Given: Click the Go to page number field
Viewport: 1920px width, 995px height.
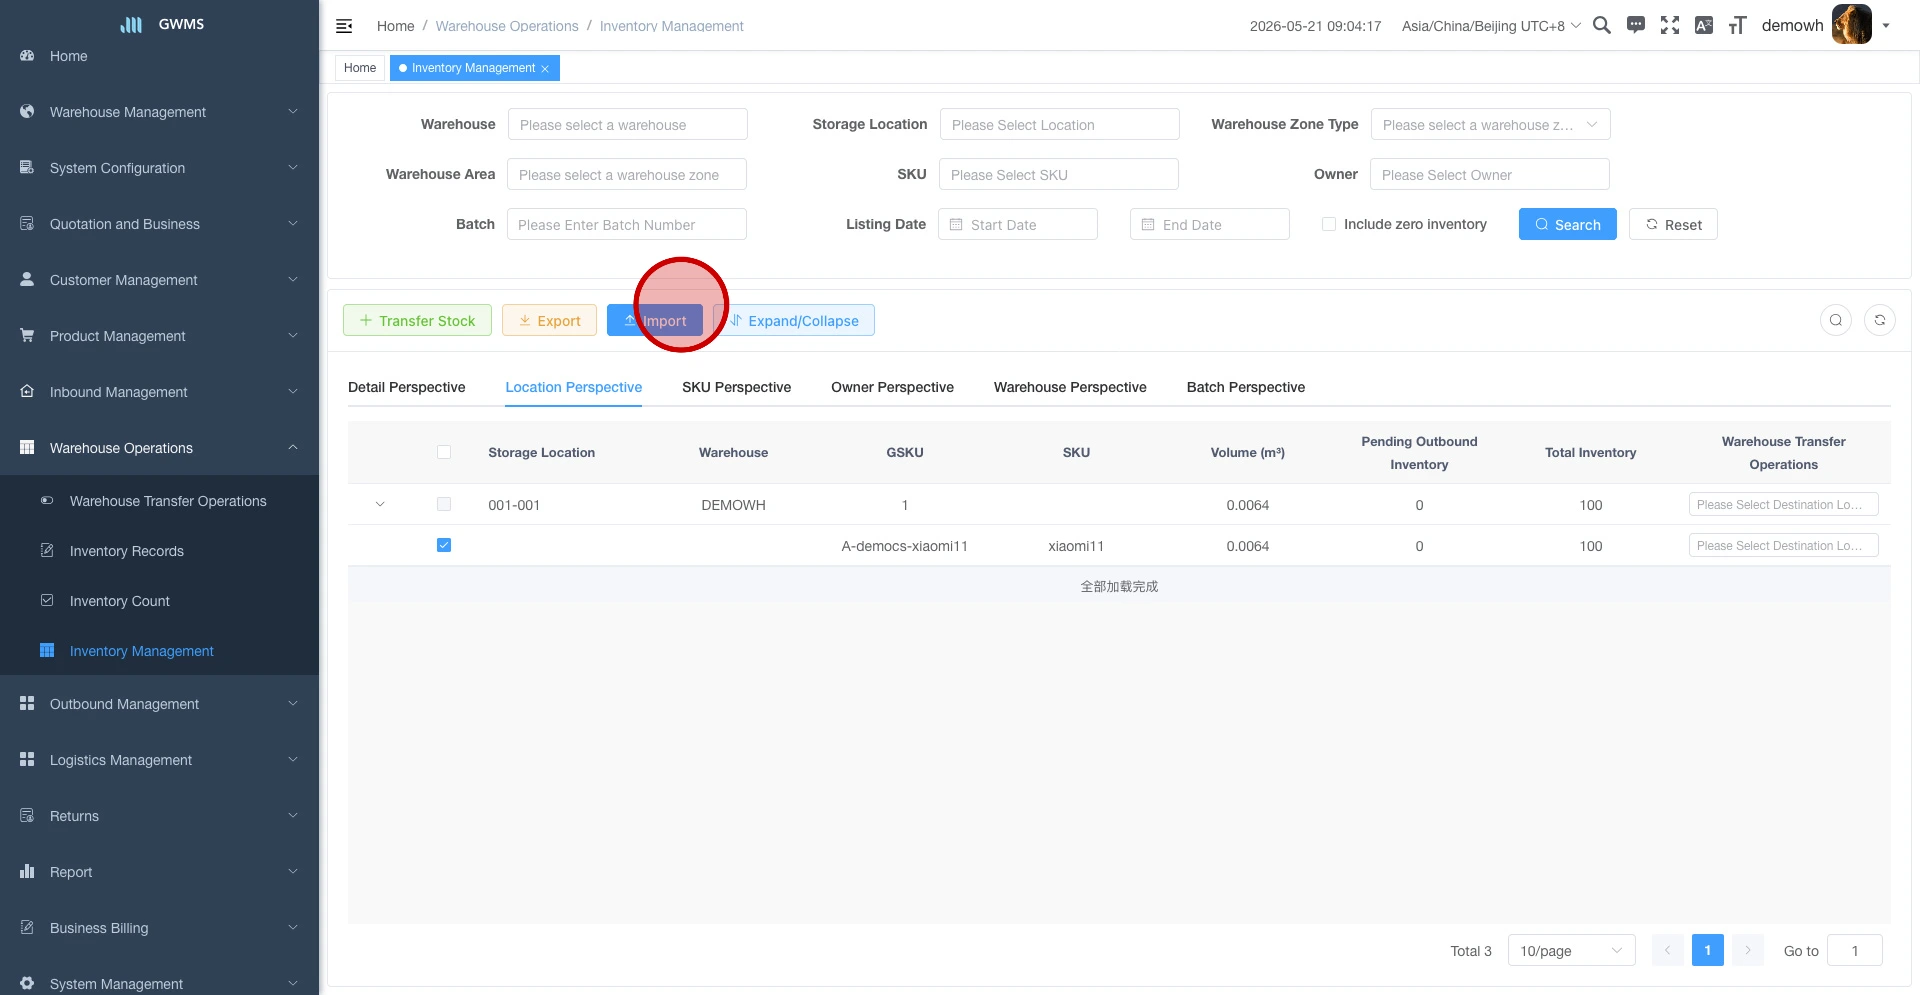Looking at the screenshot, I should point(1854,950).
